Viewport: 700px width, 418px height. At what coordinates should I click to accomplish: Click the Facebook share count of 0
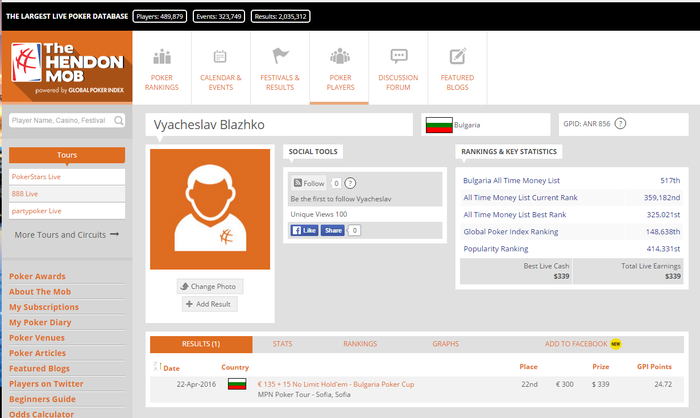354,230
